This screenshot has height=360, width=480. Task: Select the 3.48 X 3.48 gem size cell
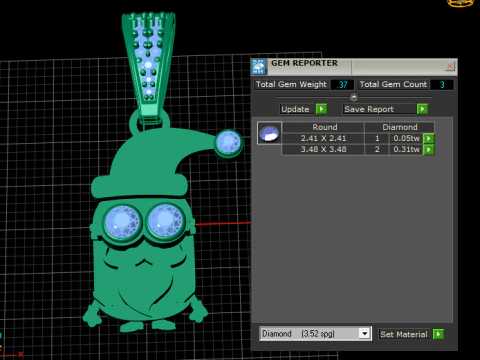click(323, 149)
